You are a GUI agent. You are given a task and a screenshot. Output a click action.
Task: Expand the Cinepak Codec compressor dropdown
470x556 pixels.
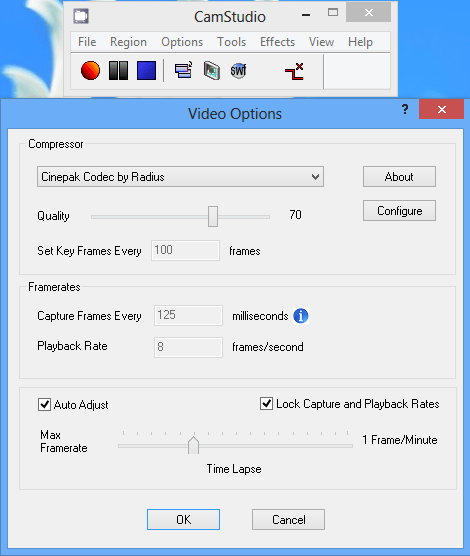(180, 177)
